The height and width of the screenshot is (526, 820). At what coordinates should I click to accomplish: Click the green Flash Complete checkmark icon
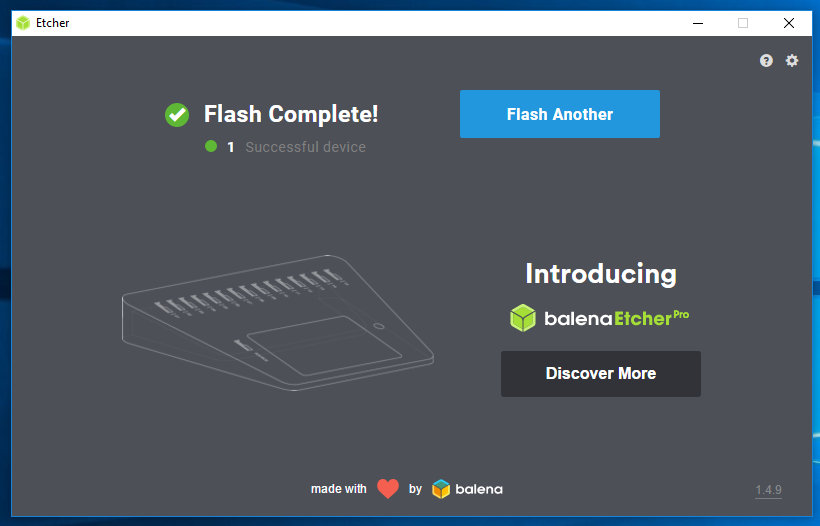click(x=177, y=115)
